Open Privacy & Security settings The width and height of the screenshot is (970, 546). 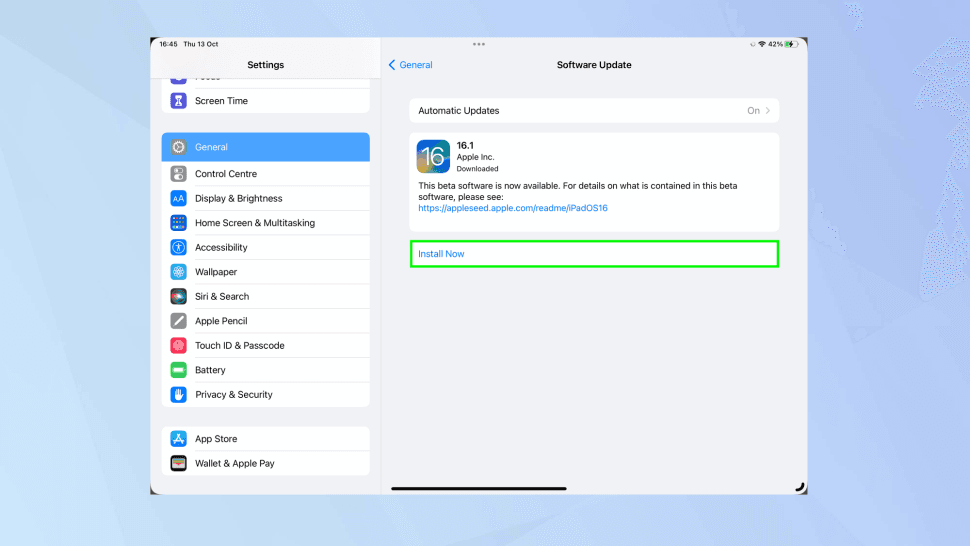coord(265,395)
